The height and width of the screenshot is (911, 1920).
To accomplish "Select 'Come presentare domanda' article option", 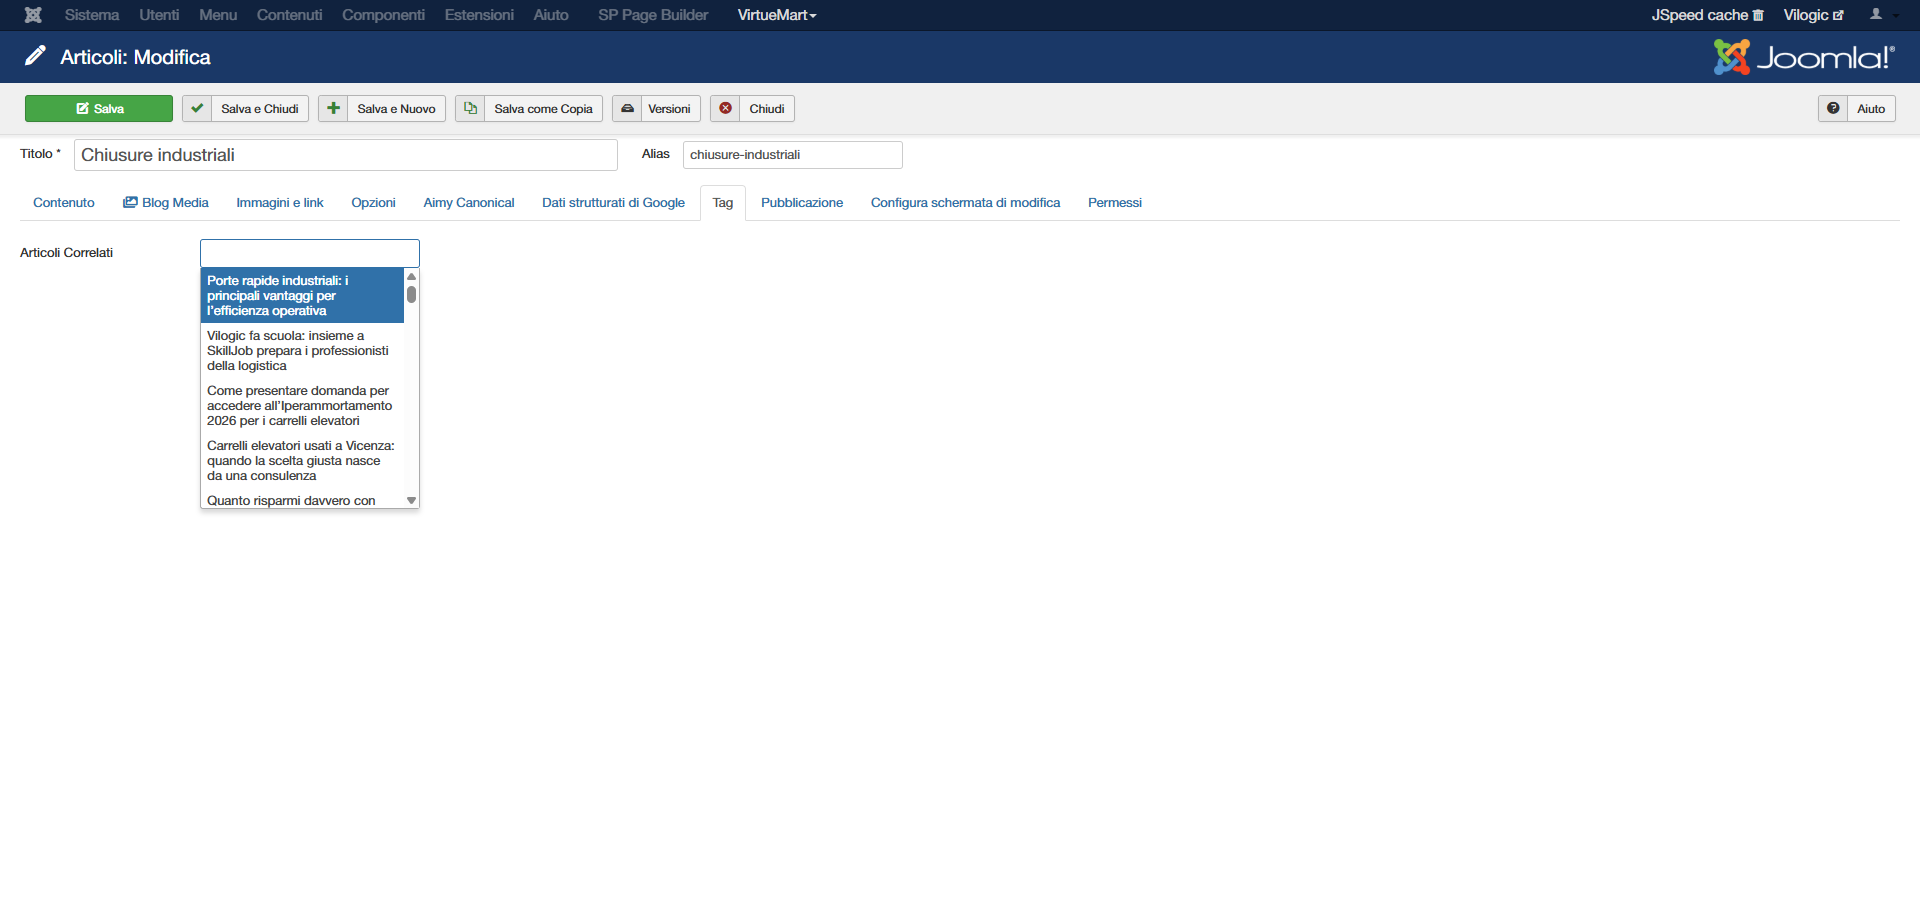I will tap(302, 406).
